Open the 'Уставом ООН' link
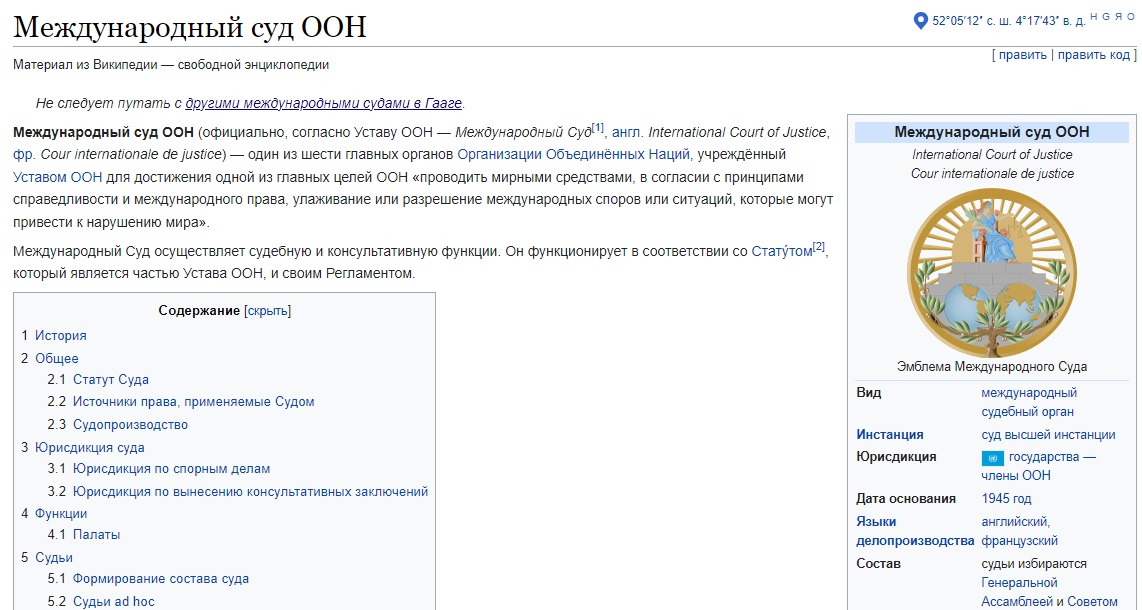 click(58, 177)
